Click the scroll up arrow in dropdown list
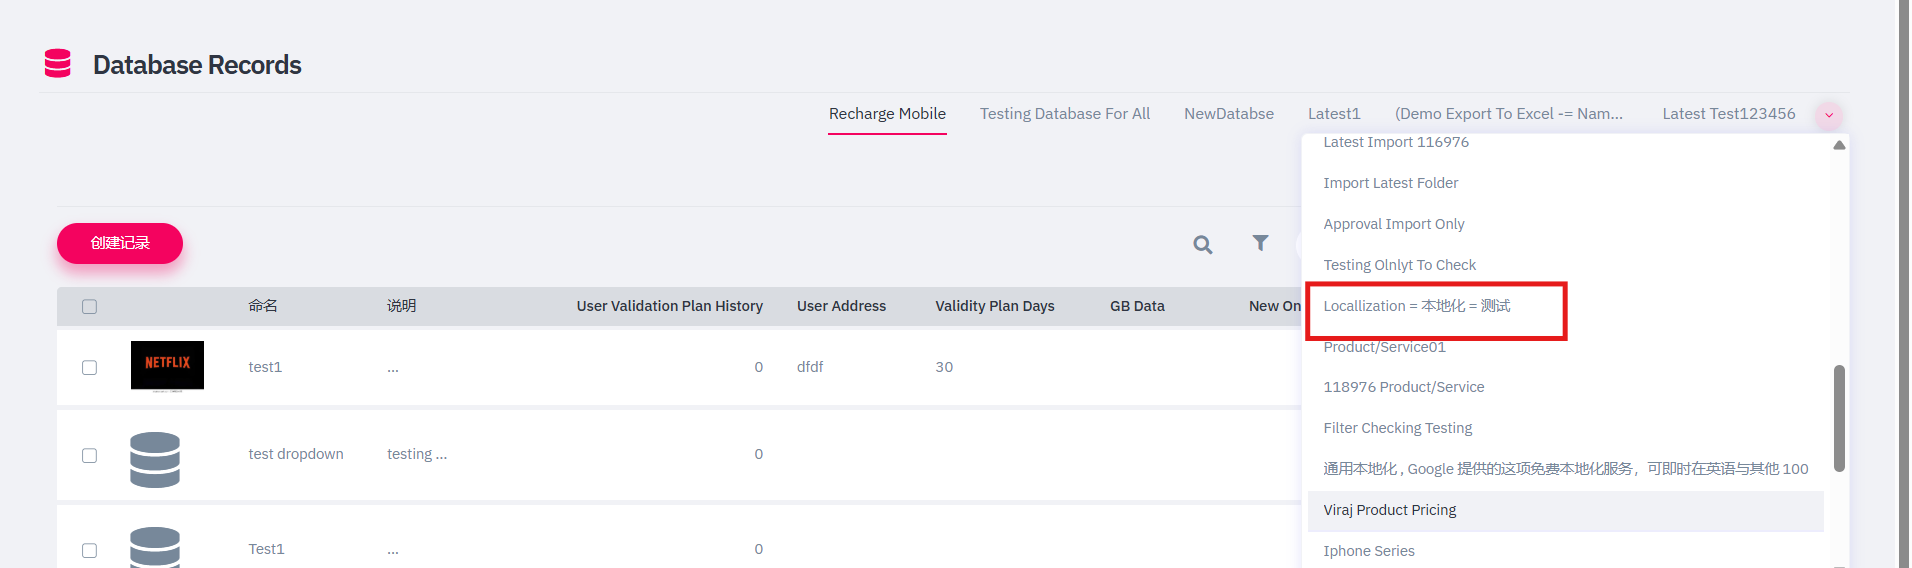The image size is (1912, 568). pyautogui.click(x=1839, y=145)
